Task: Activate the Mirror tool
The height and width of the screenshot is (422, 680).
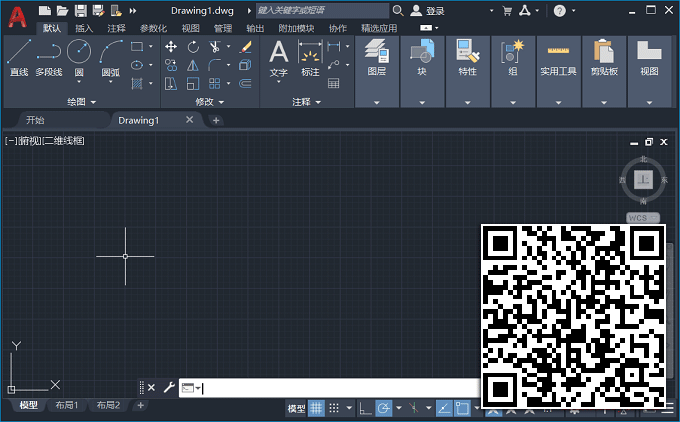Action: tap(193, 65)
